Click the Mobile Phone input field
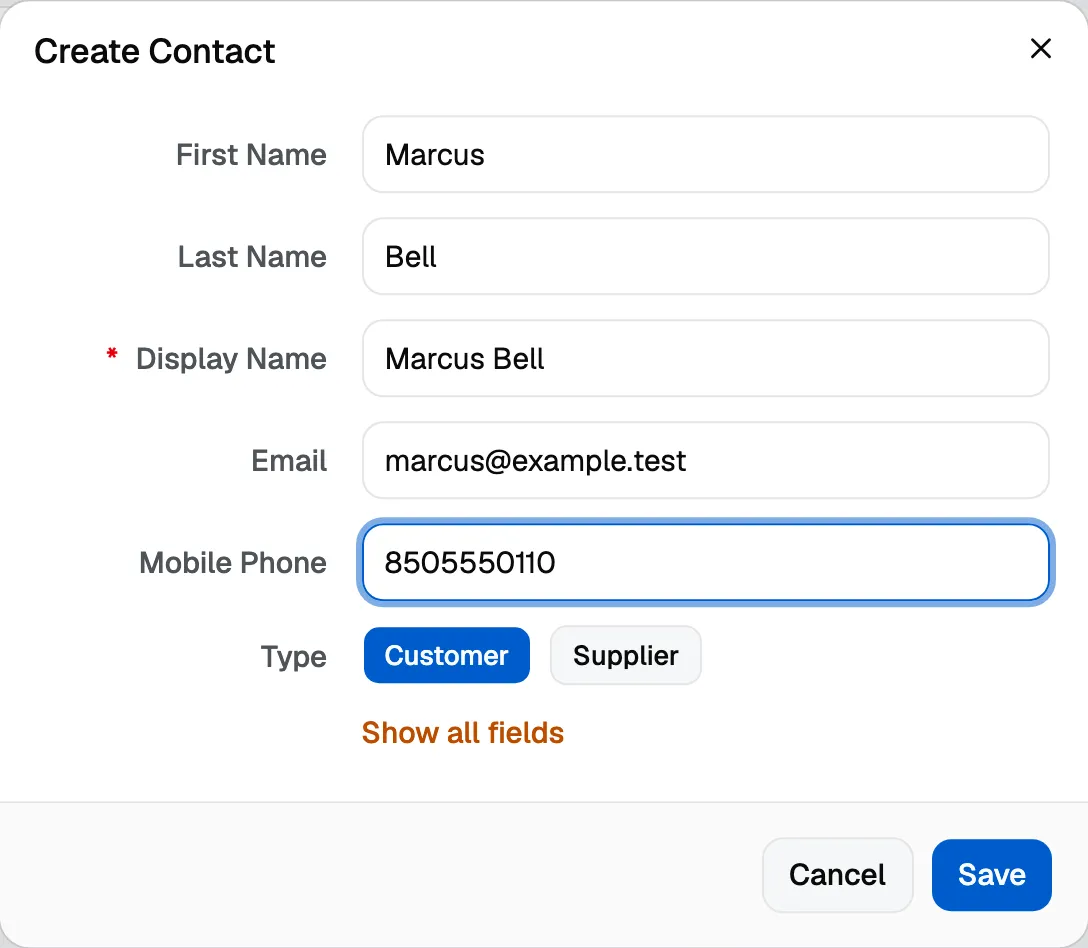The width and height of the screenshot is (1088, 948). [706, 562]
